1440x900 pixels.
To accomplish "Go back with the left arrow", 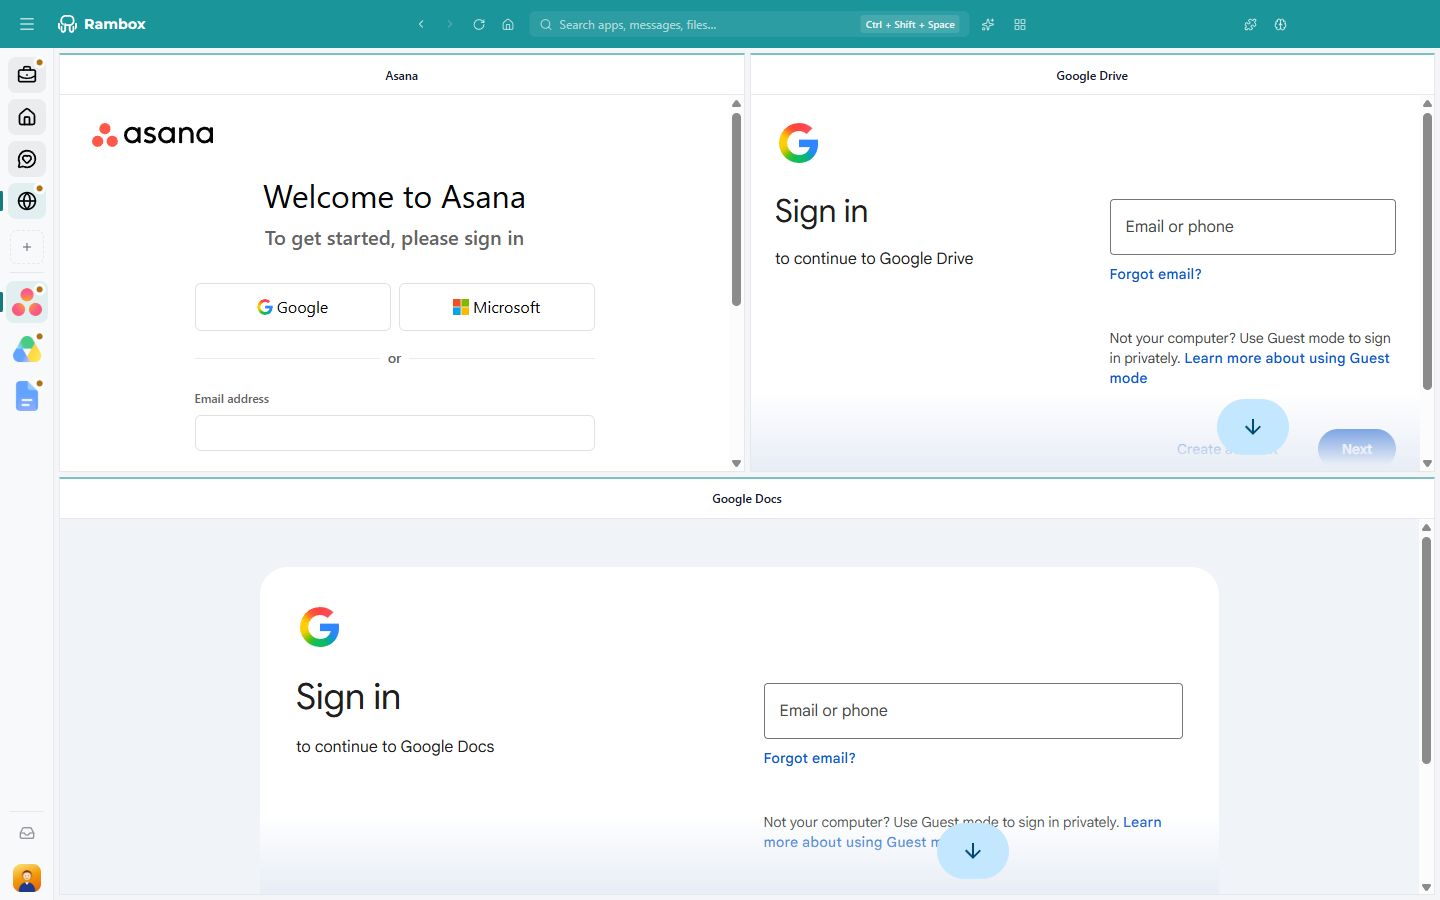I will [x=421, y=24].
